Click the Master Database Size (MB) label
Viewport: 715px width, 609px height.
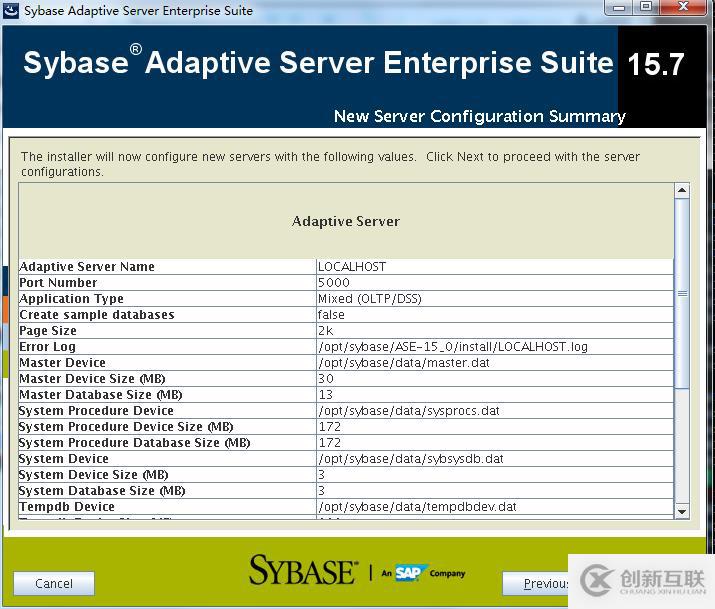pos(101,395)
